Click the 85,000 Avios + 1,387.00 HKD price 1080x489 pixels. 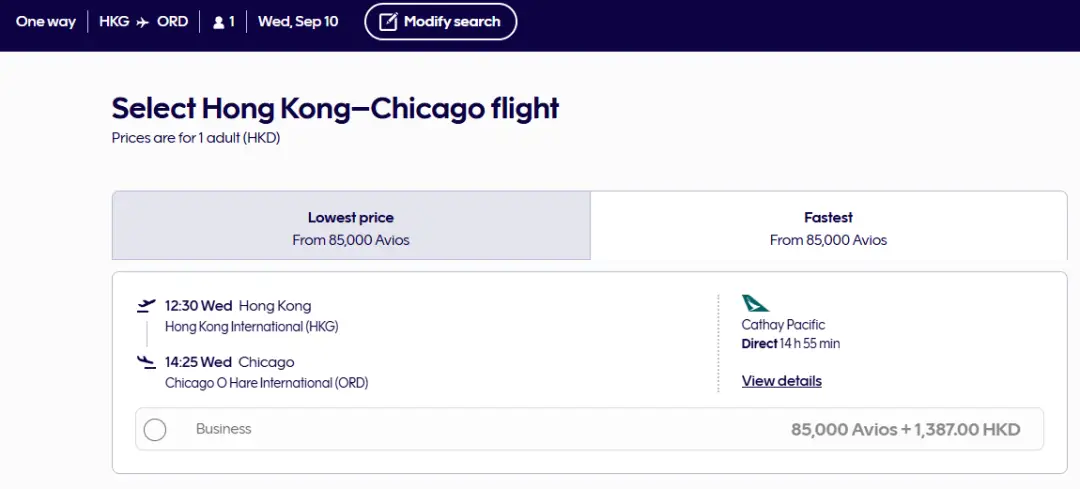(905, 430)
